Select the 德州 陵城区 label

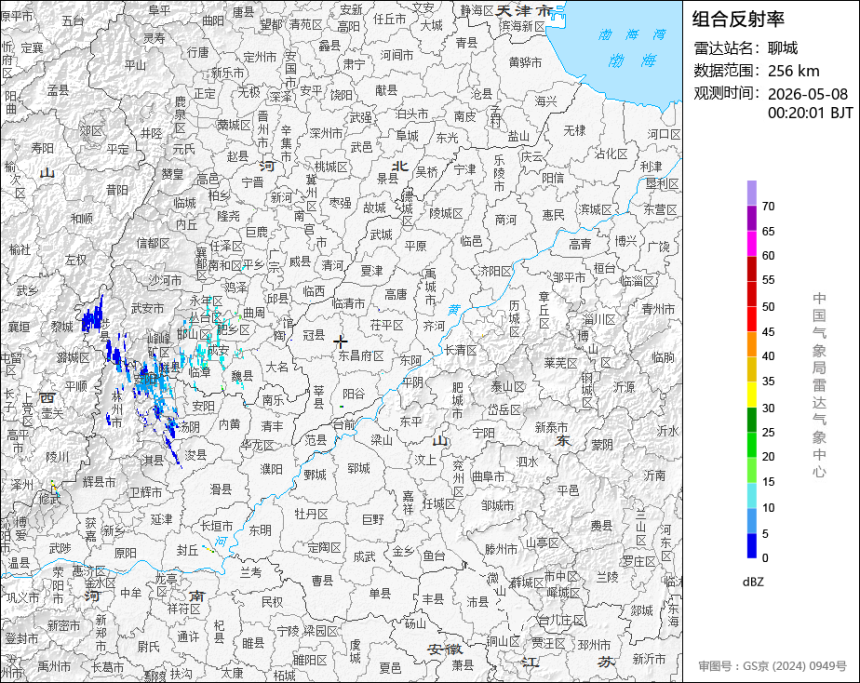point(446,213)
